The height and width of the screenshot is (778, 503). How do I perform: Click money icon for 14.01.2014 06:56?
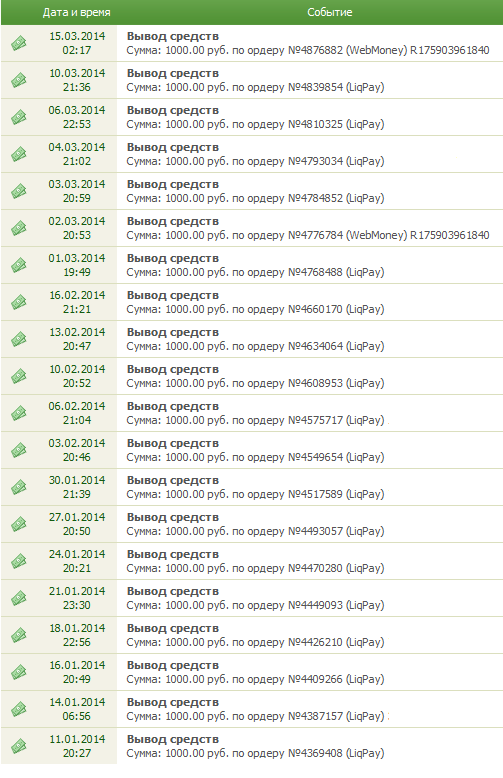tap(19, 710)
